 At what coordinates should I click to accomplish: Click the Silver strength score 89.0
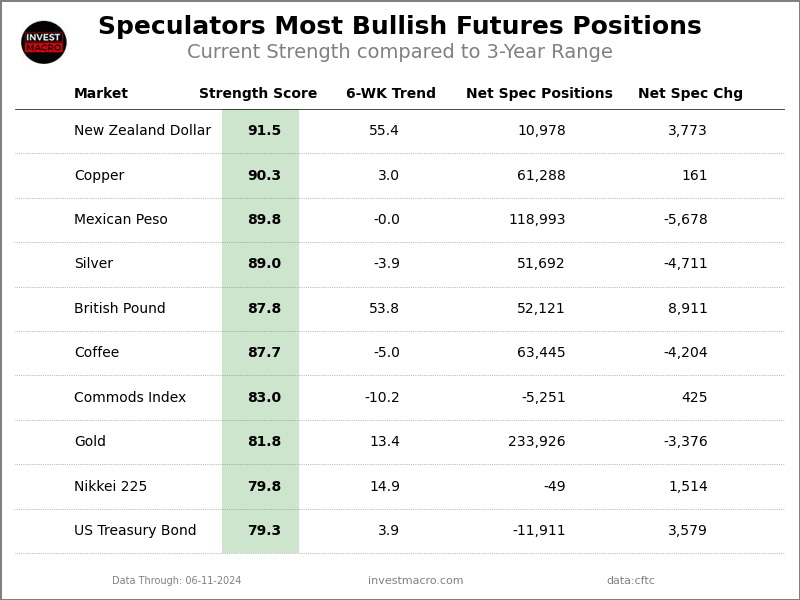pyautogui.click(x=264, y=264)
